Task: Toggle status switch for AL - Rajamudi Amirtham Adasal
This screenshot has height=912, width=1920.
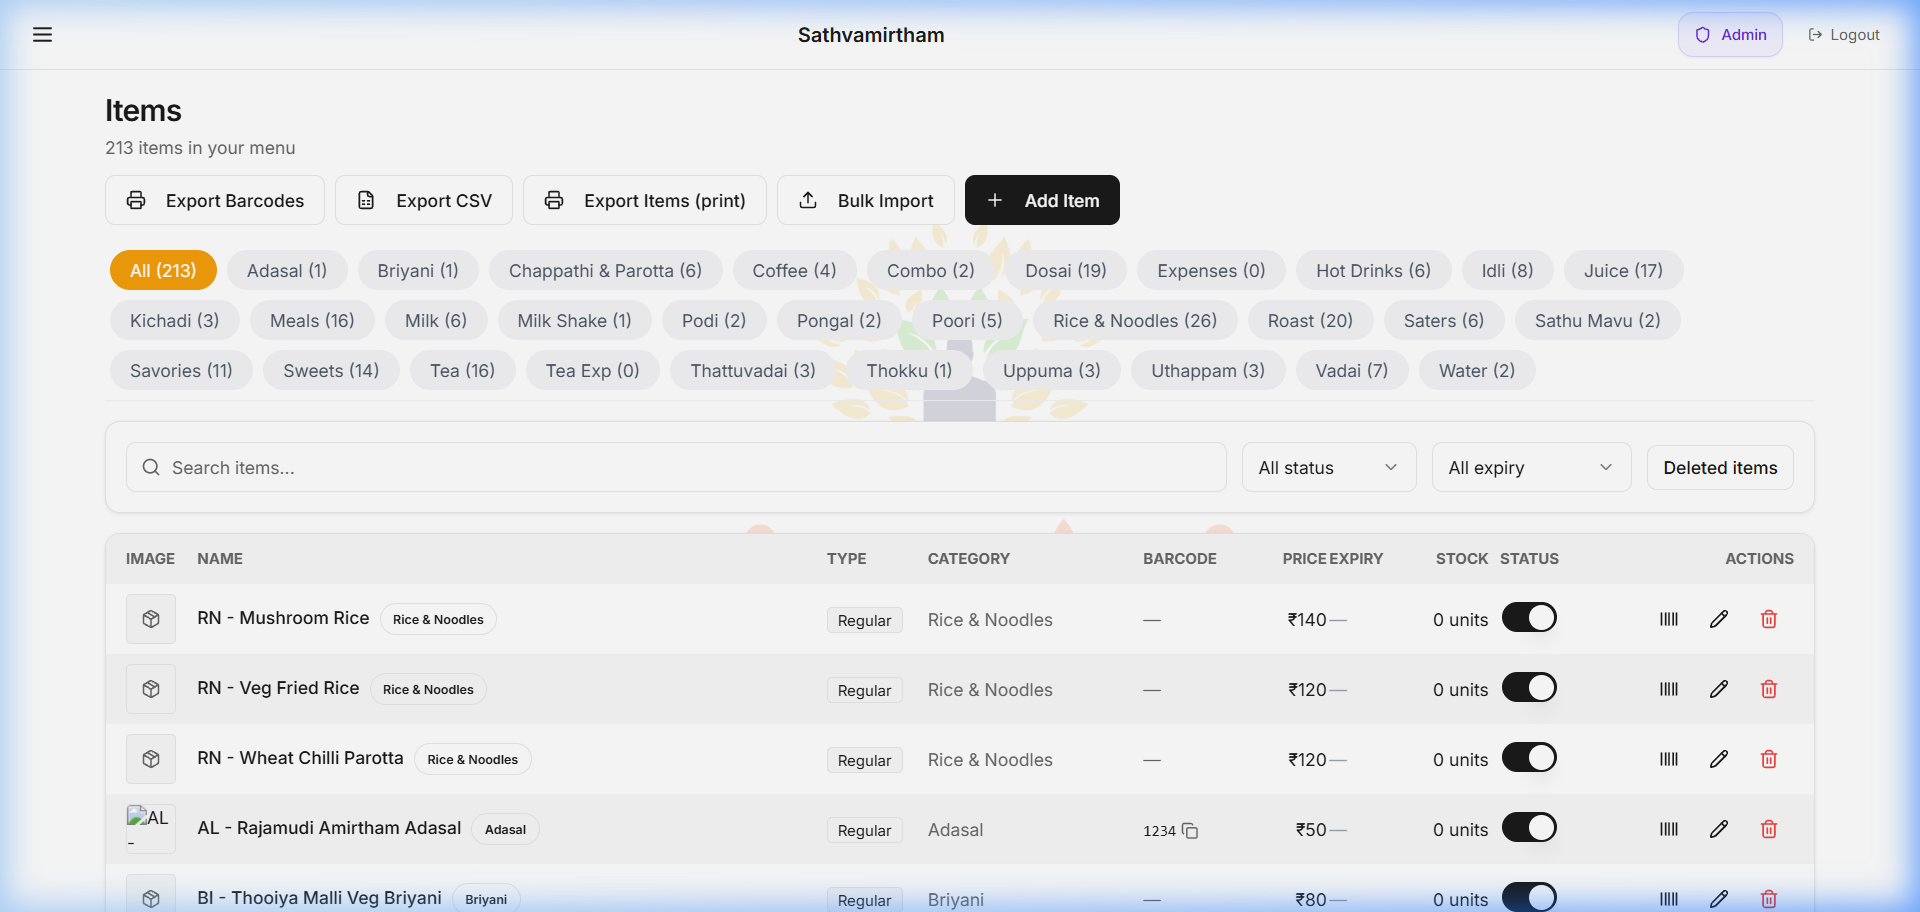Action: (1529, 828)
